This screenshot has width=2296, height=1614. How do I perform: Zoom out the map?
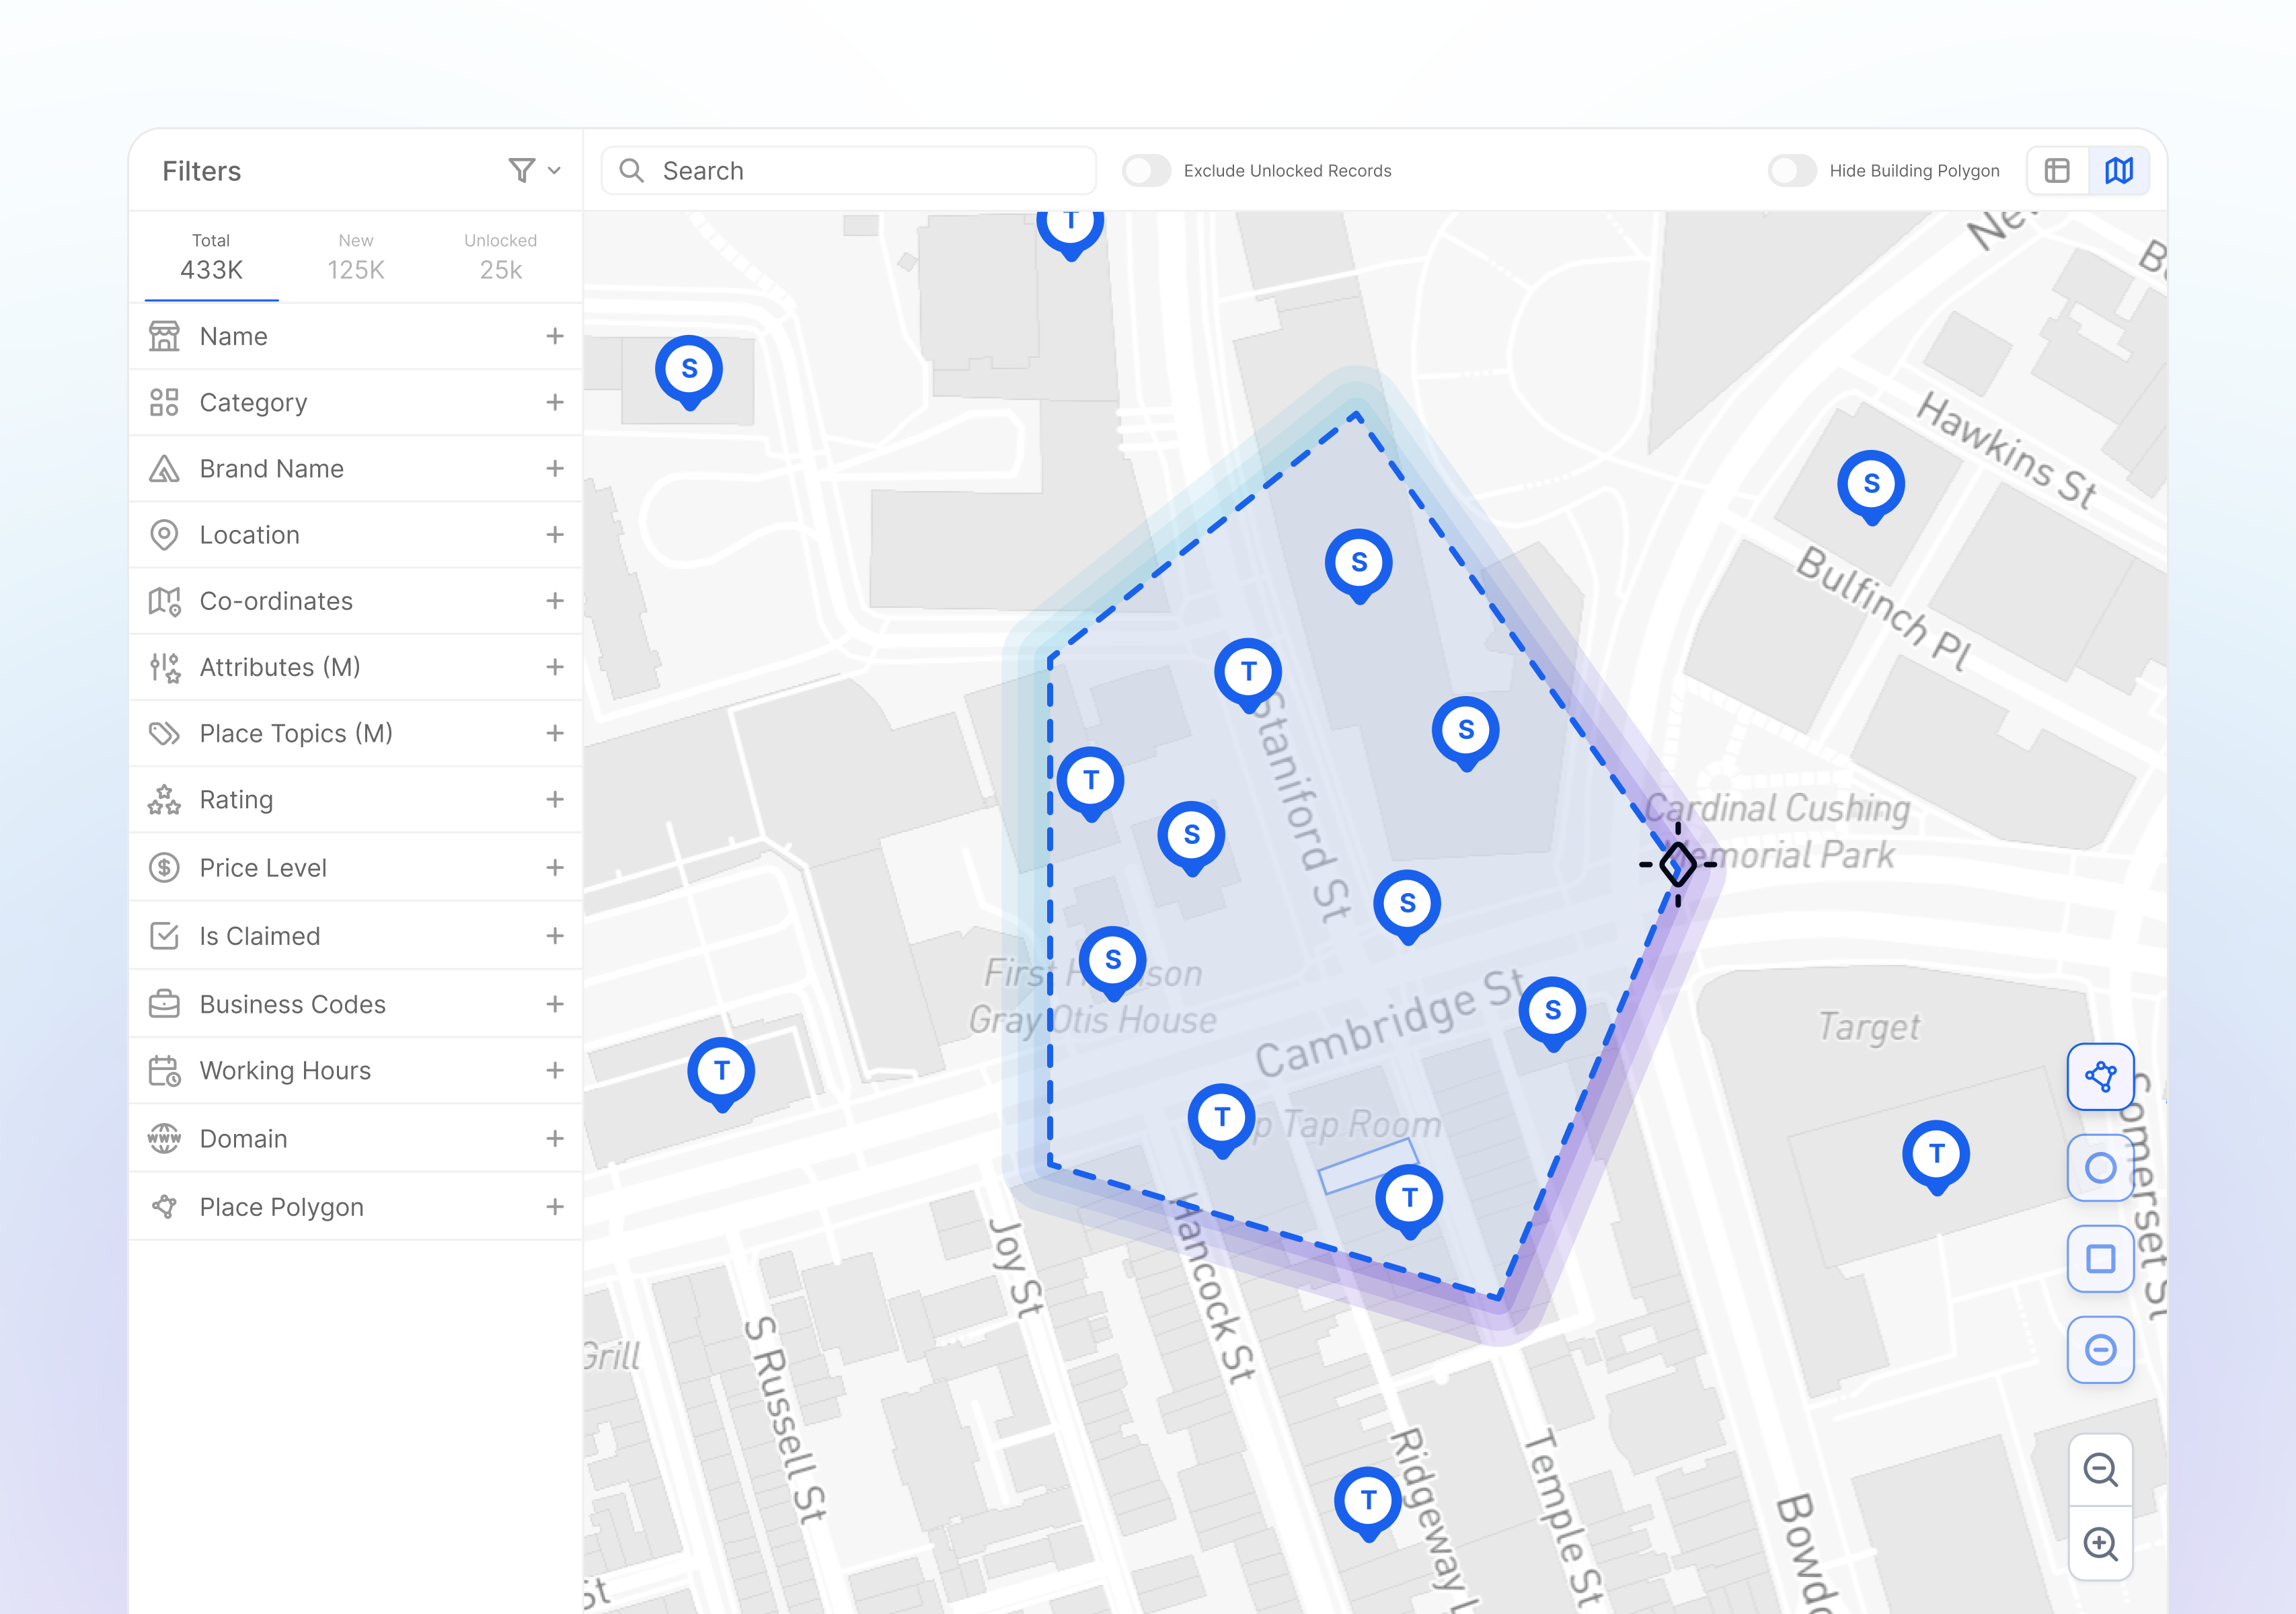tap(2100, 1470)
